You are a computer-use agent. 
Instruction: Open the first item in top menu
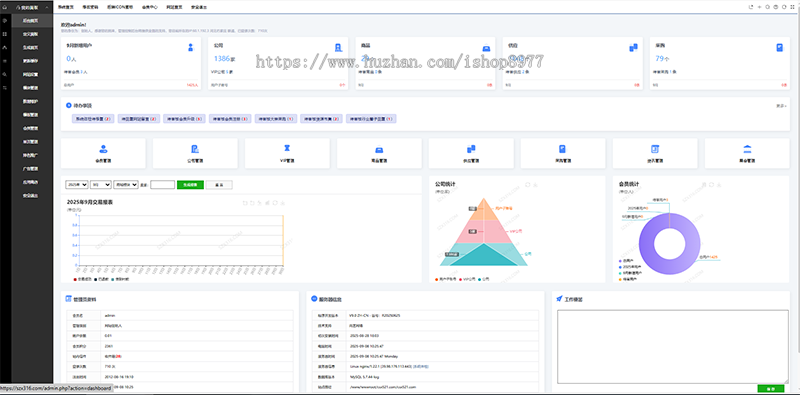pyautogui.click(x=65, y=8)
